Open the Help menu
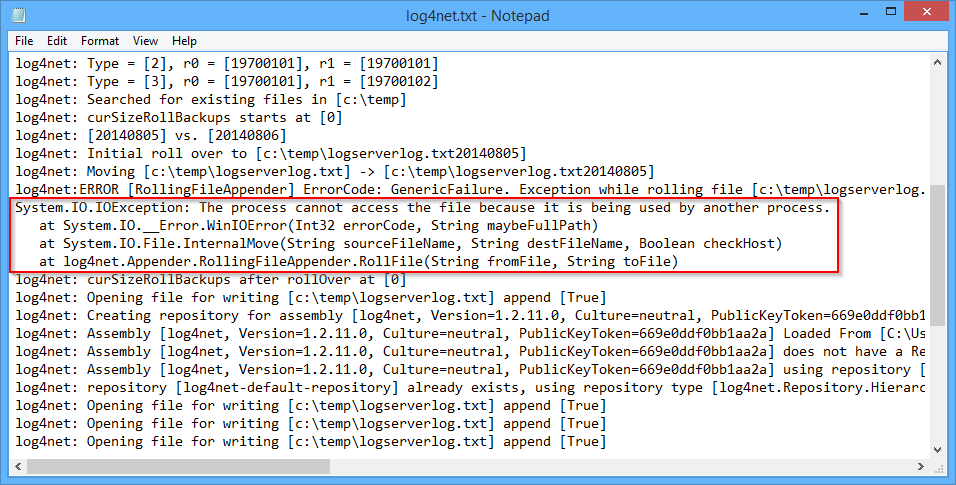The width and height of the screenshot is (956, 485). point(184,41)
